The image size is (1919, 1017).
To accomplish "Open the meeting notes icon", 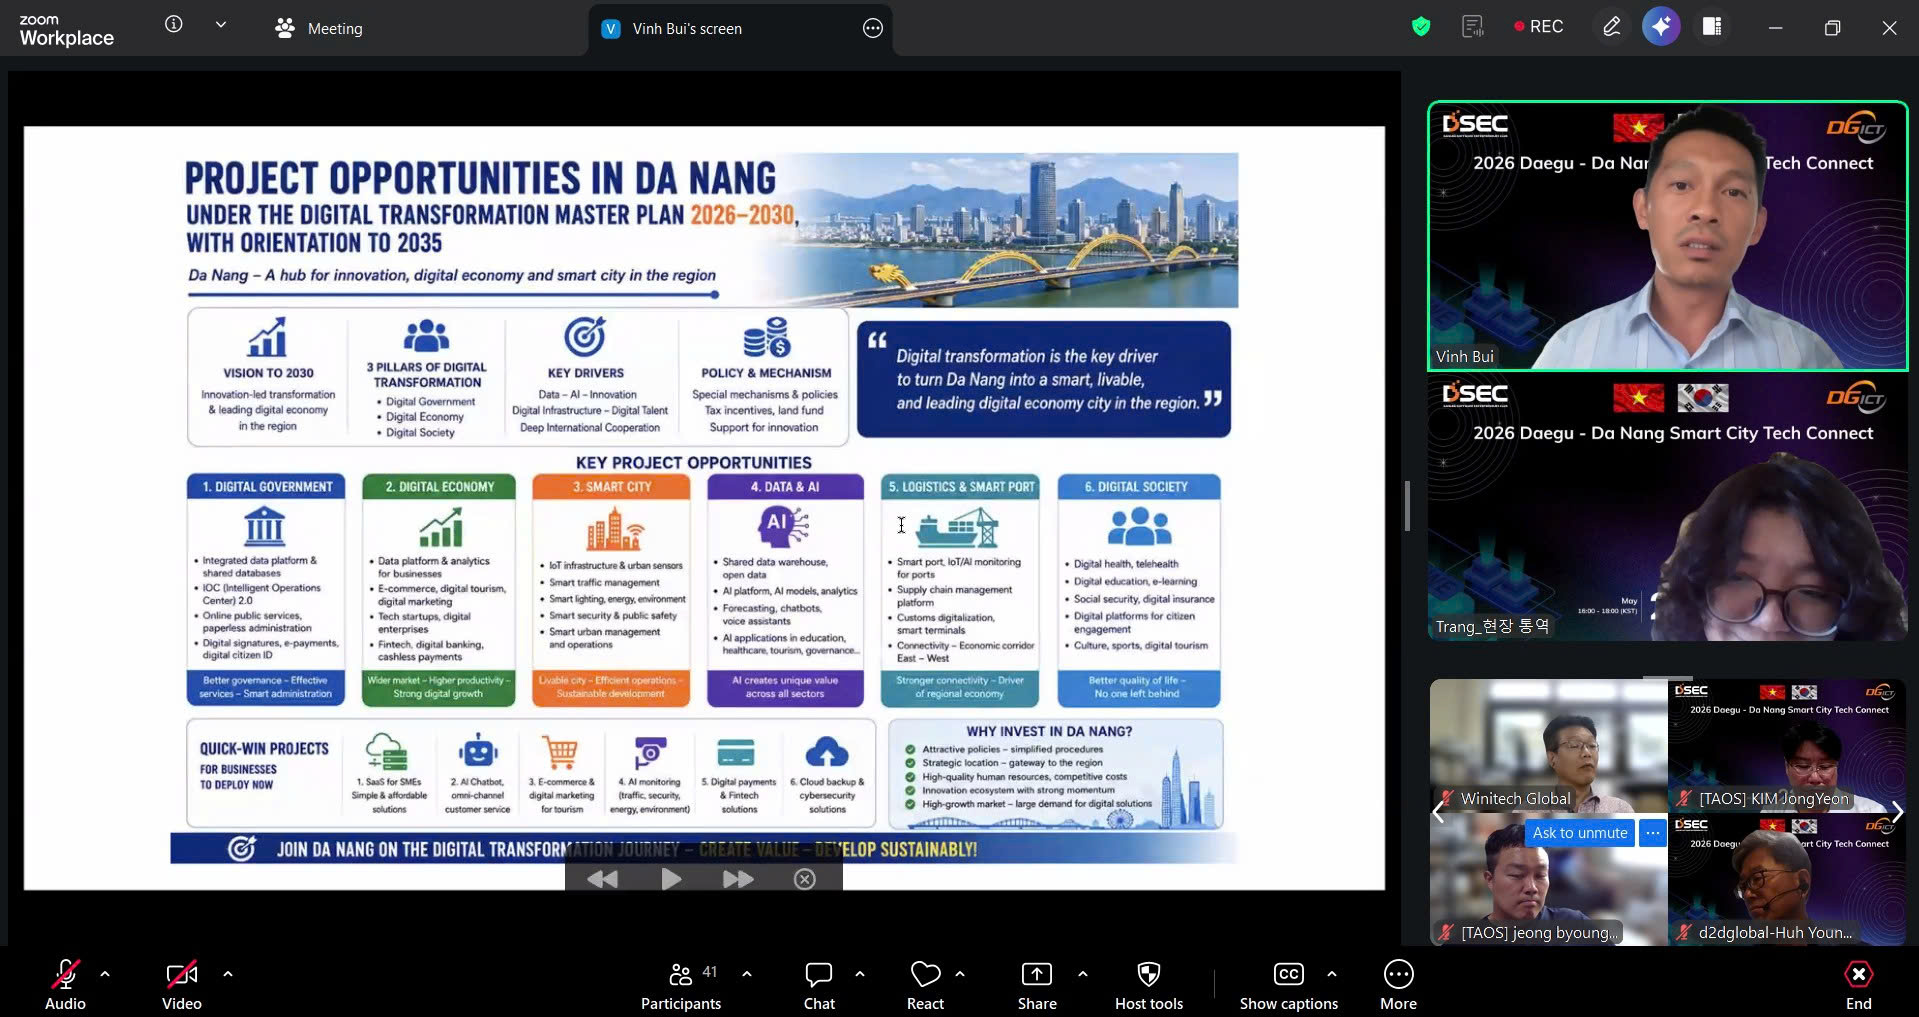I will 1472,27.
